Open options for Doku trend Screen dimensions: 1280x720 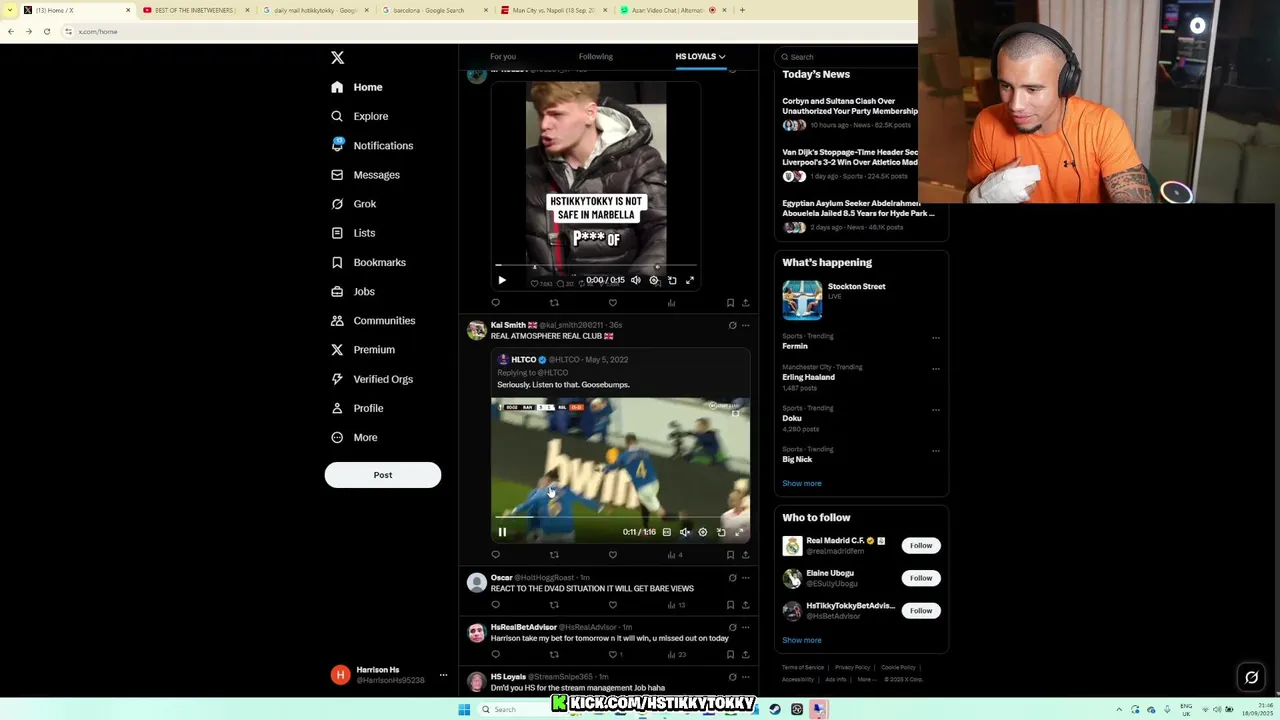tap(936, 410)
